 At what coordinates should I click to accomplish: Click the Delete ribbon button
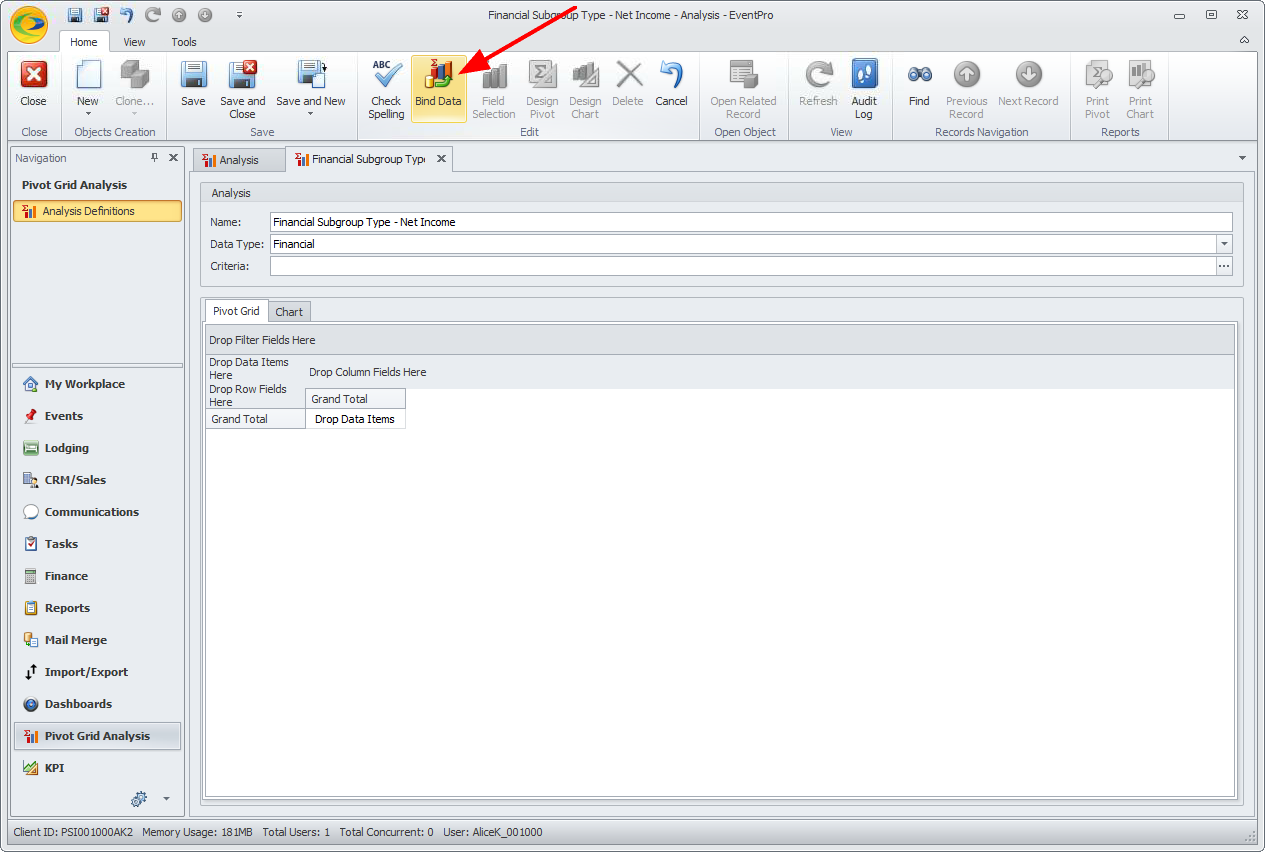628,84
